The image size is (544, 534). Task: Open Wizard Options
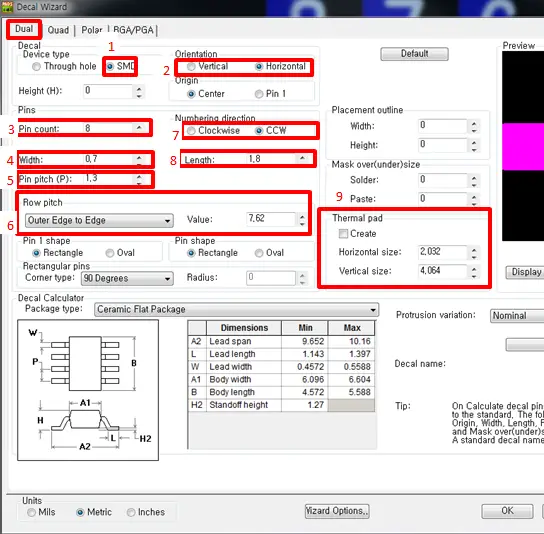tap(337, 511)
